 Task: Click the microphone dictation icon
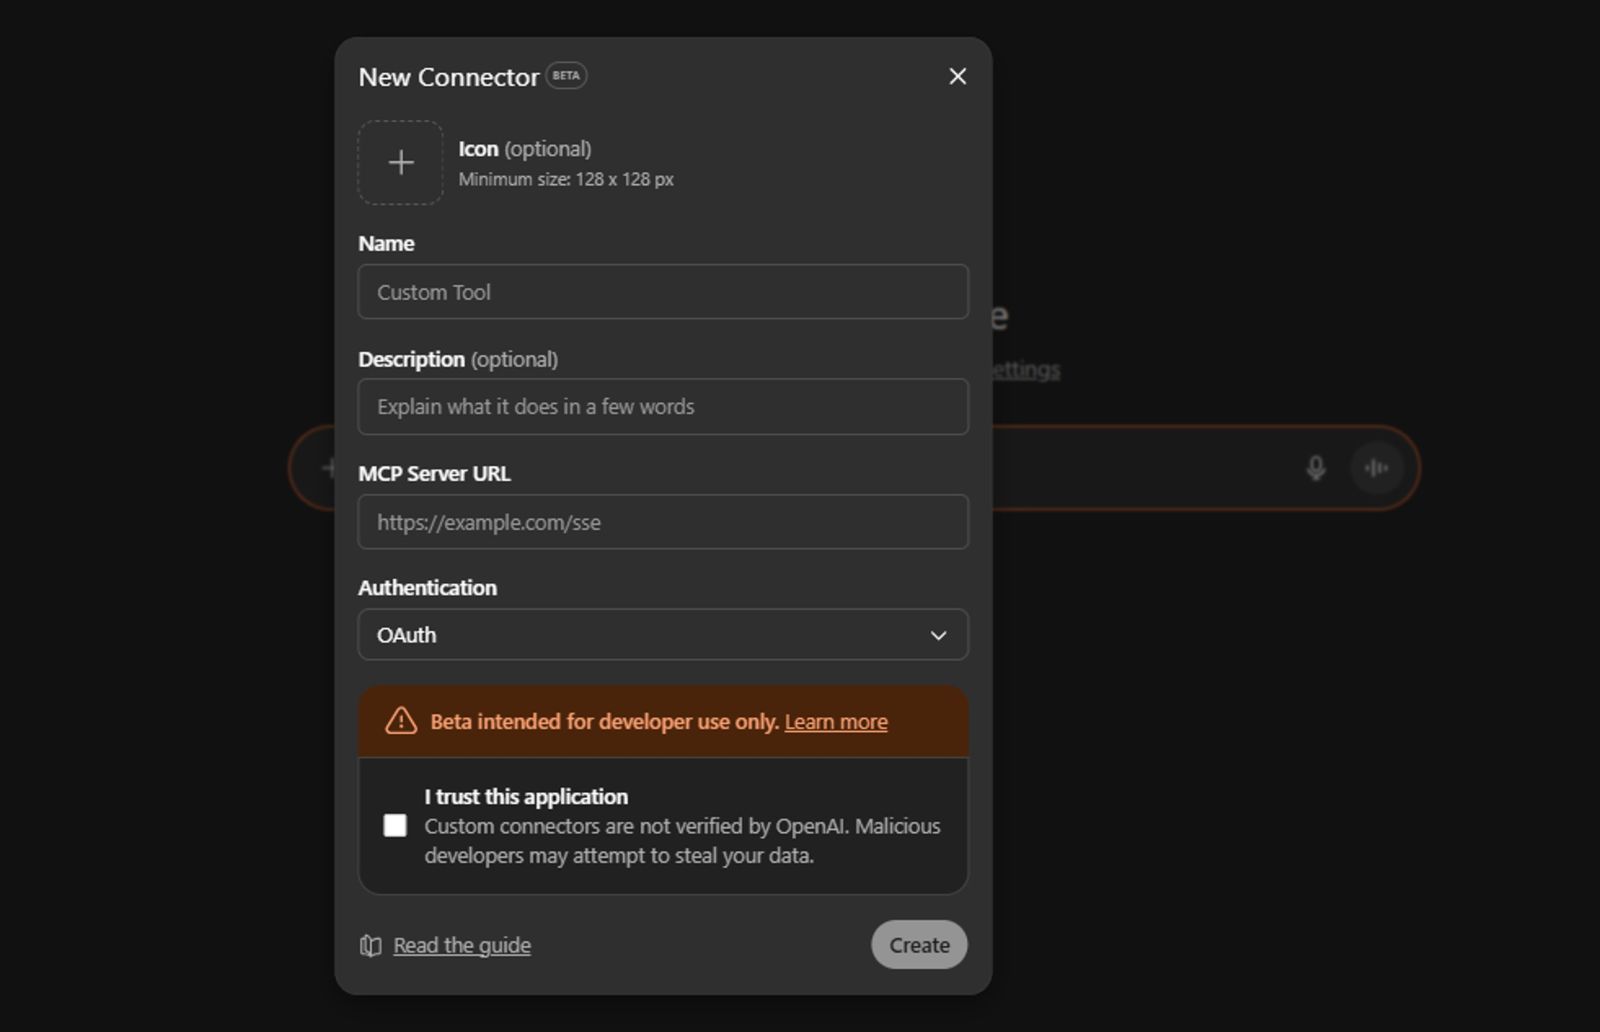coord(1316,468)
